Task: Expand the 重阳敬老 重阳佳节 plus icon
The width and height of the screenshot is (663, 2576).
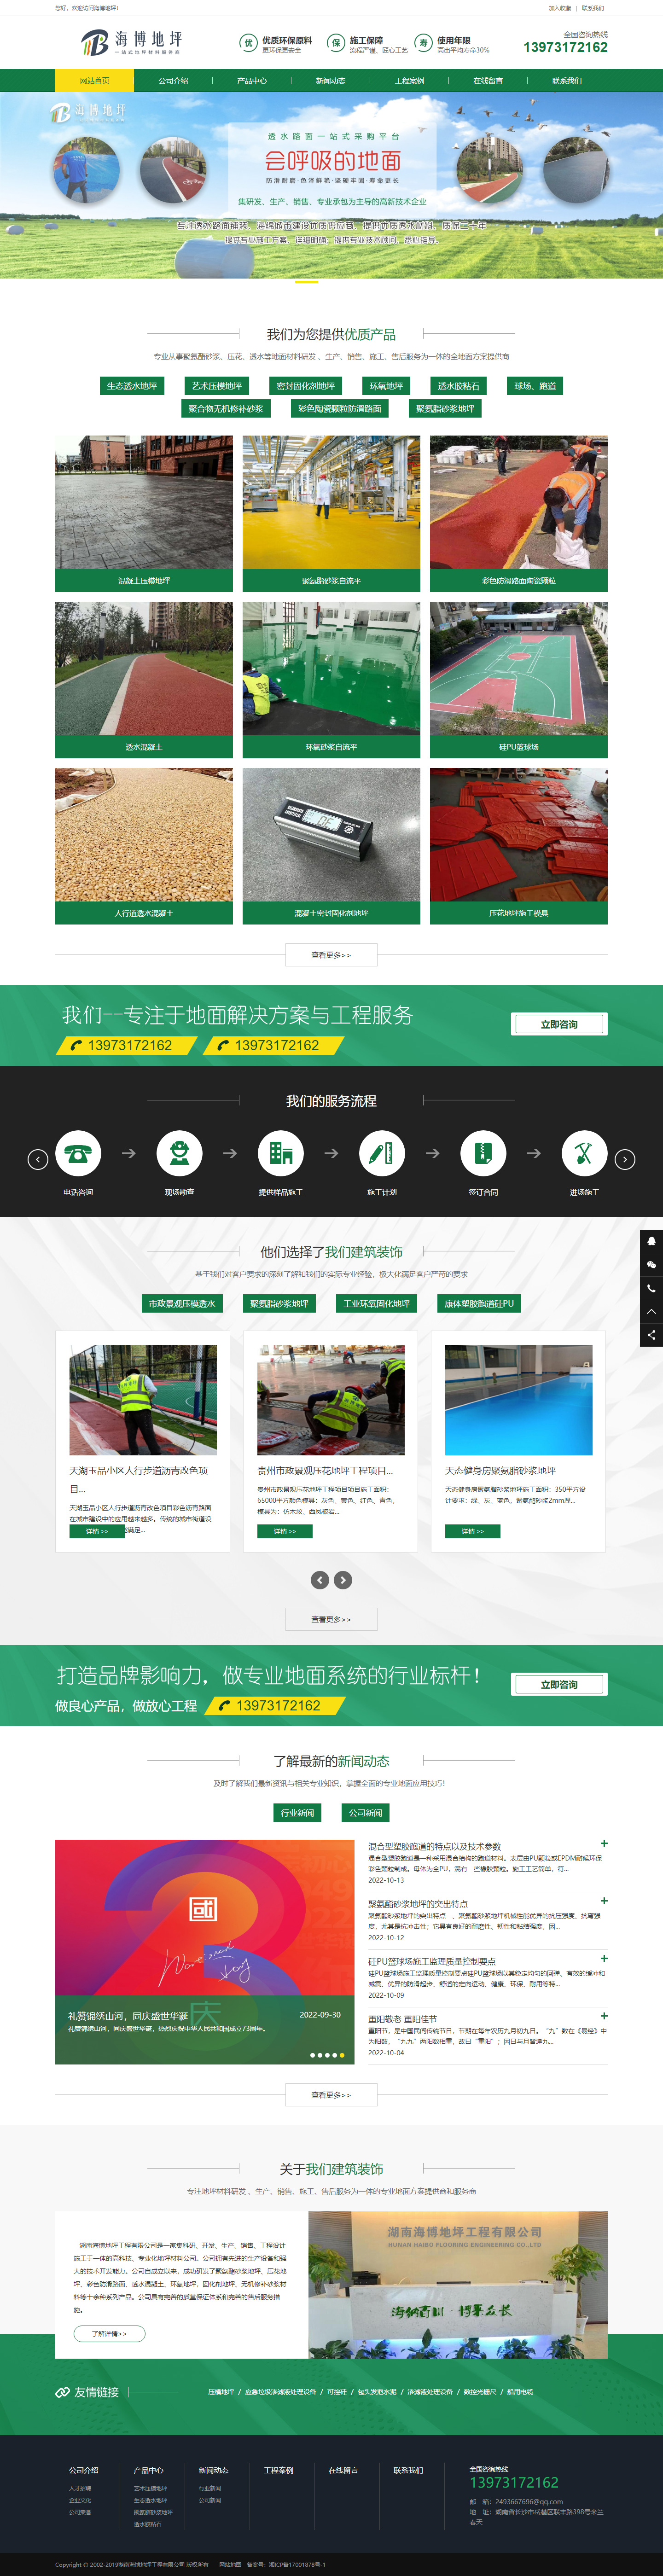Action: 604,2015
